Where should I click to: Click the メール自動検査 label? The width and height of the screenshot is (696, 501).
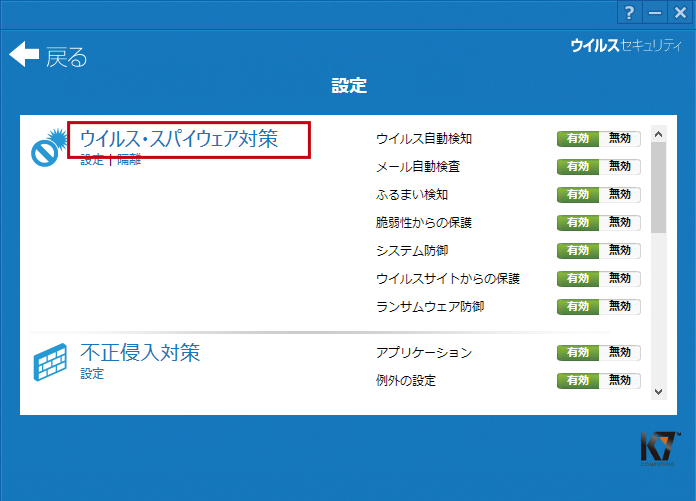click(418, 167)
